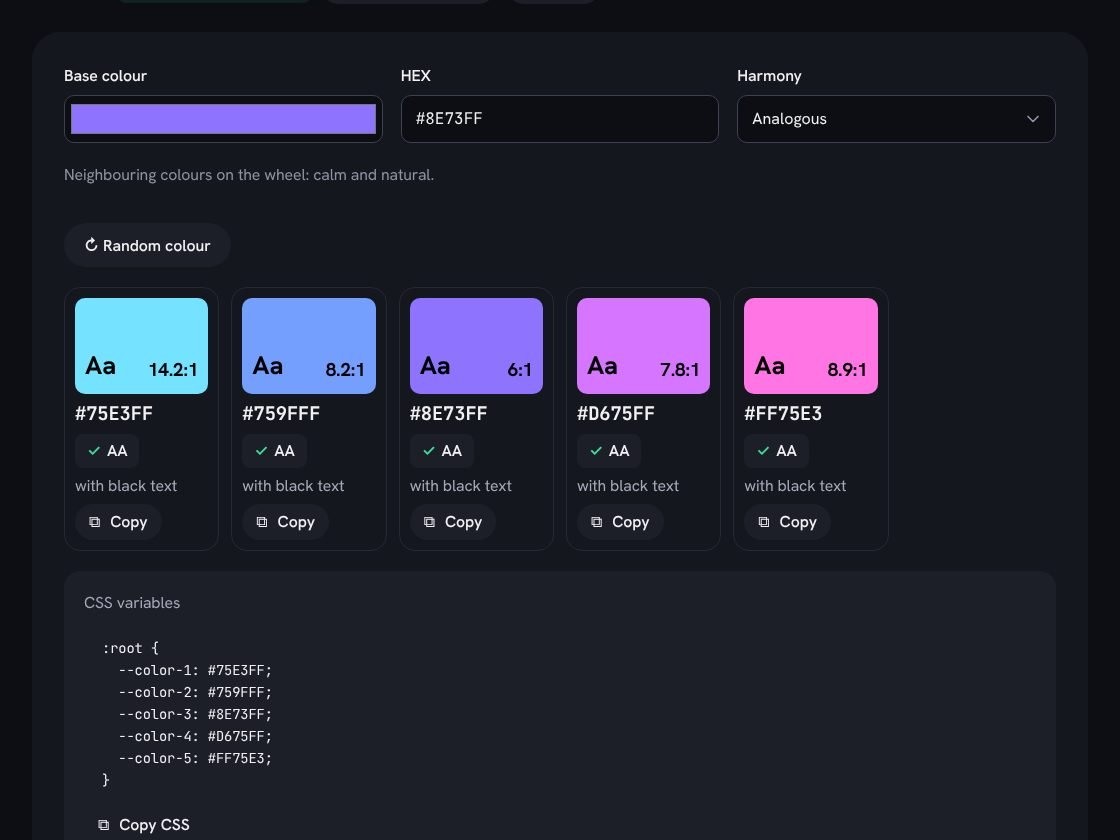Click the AA badge under #75E3FF
This screenshot has height=840, width=1120.
pos(107,451)
